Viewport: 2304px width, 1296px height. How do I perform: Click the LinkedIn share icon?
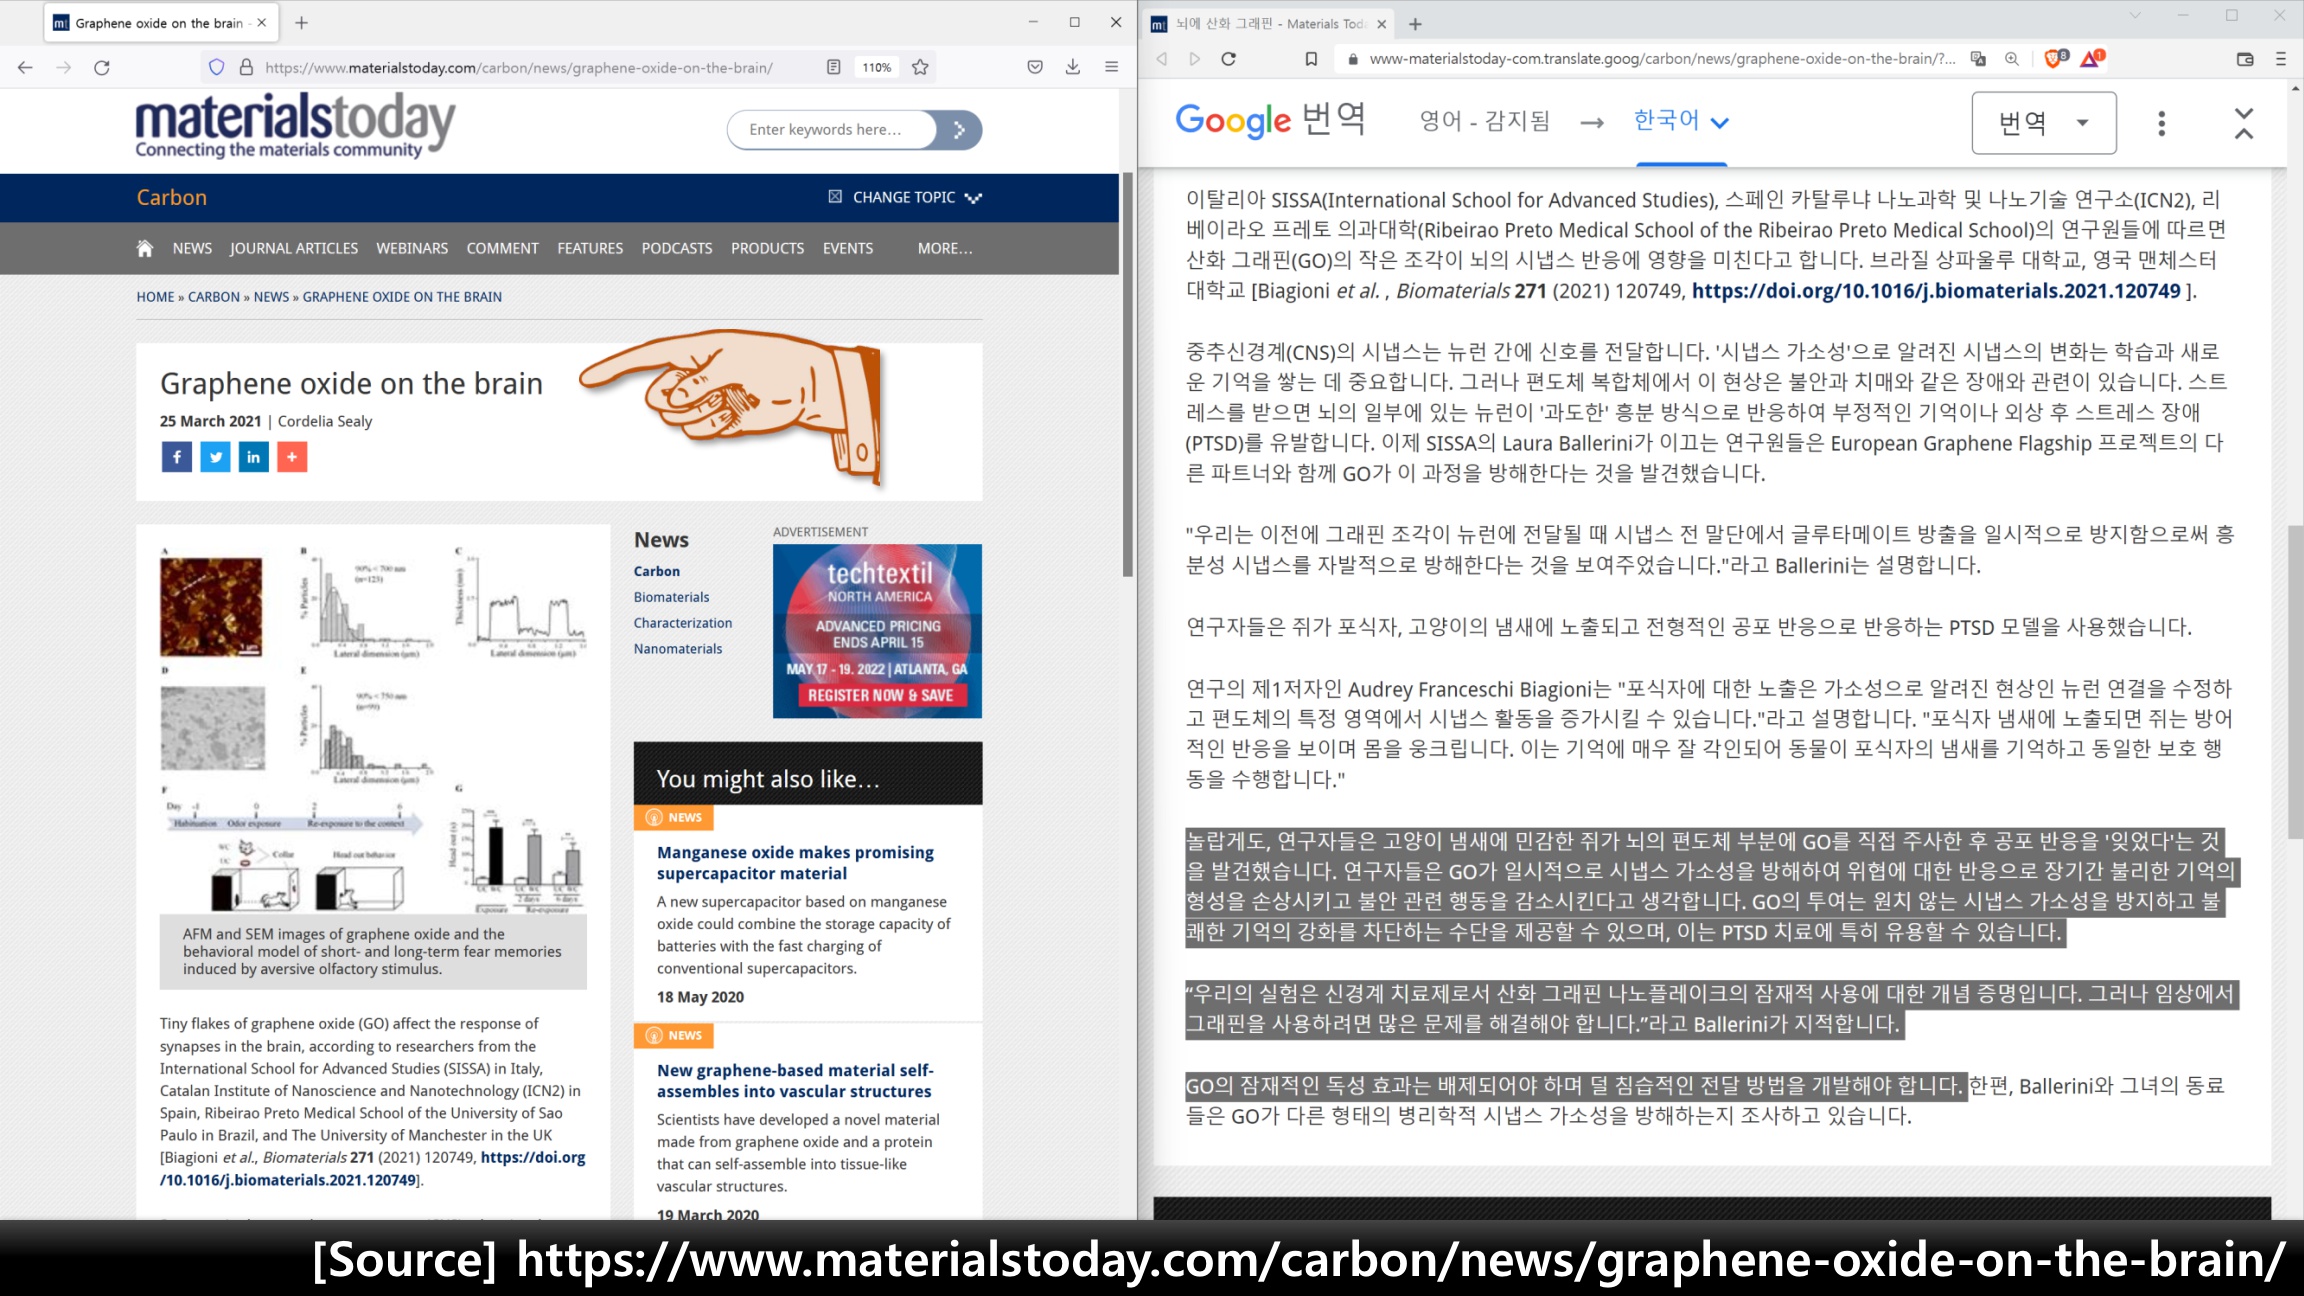253,457
